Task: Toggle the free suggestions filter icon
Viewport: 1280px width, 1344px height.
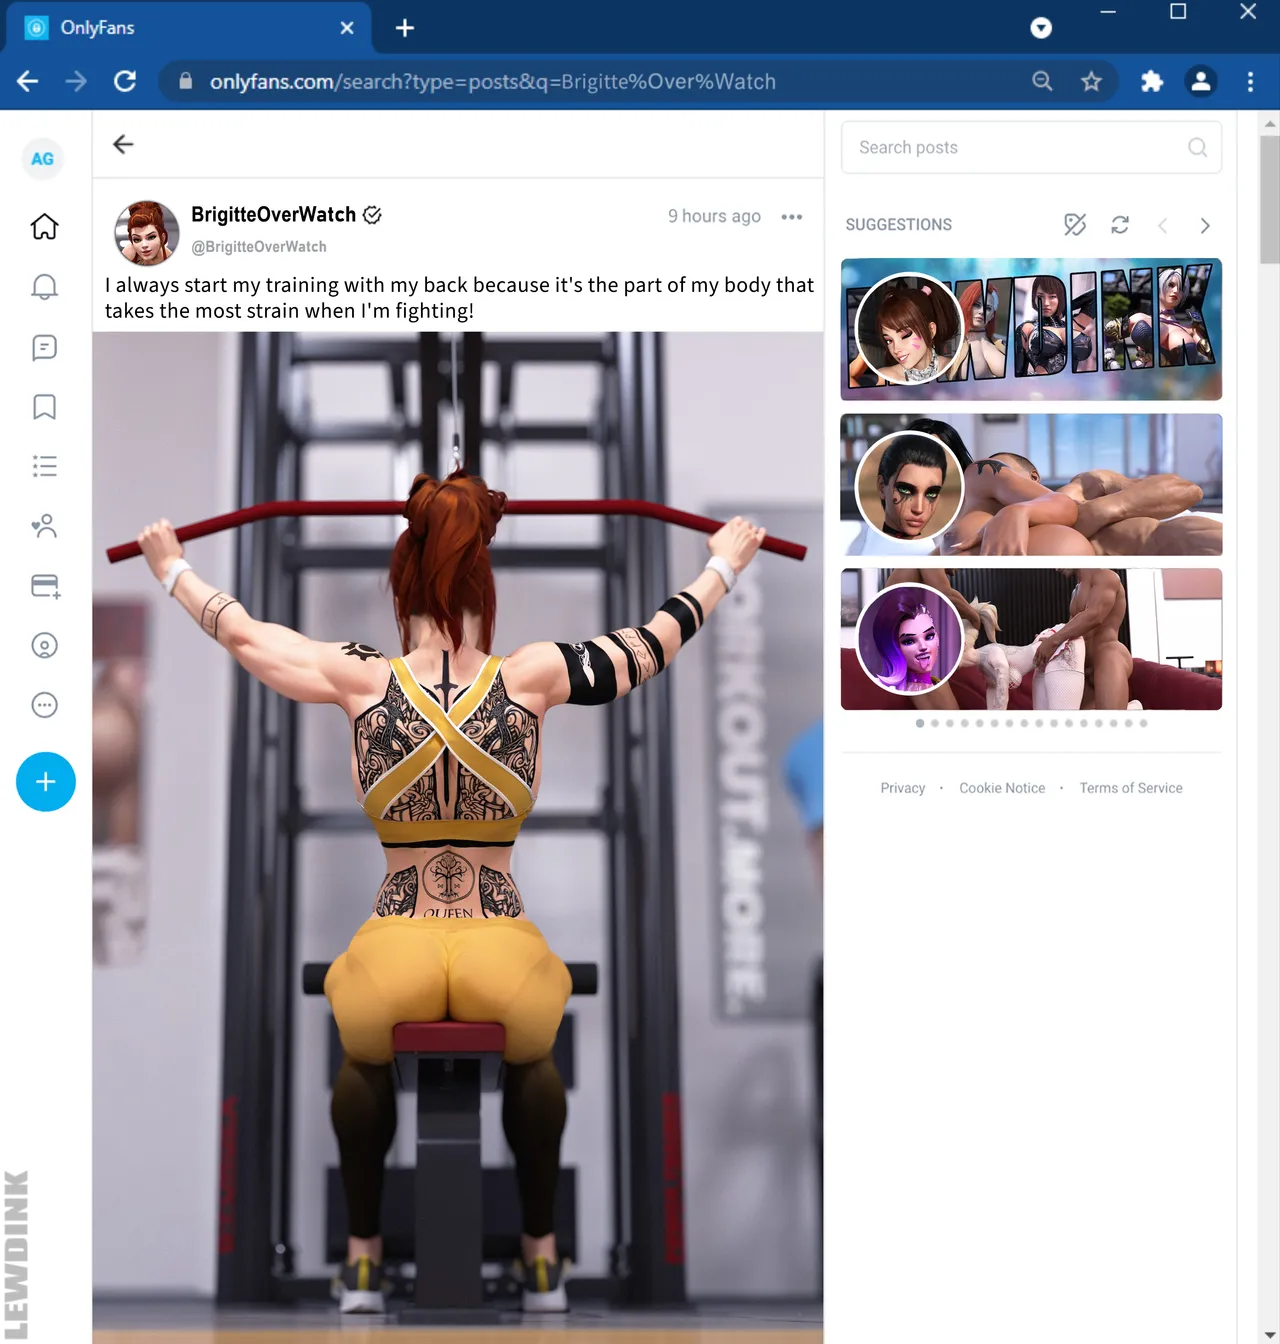Action: [x=1075, y=225]
